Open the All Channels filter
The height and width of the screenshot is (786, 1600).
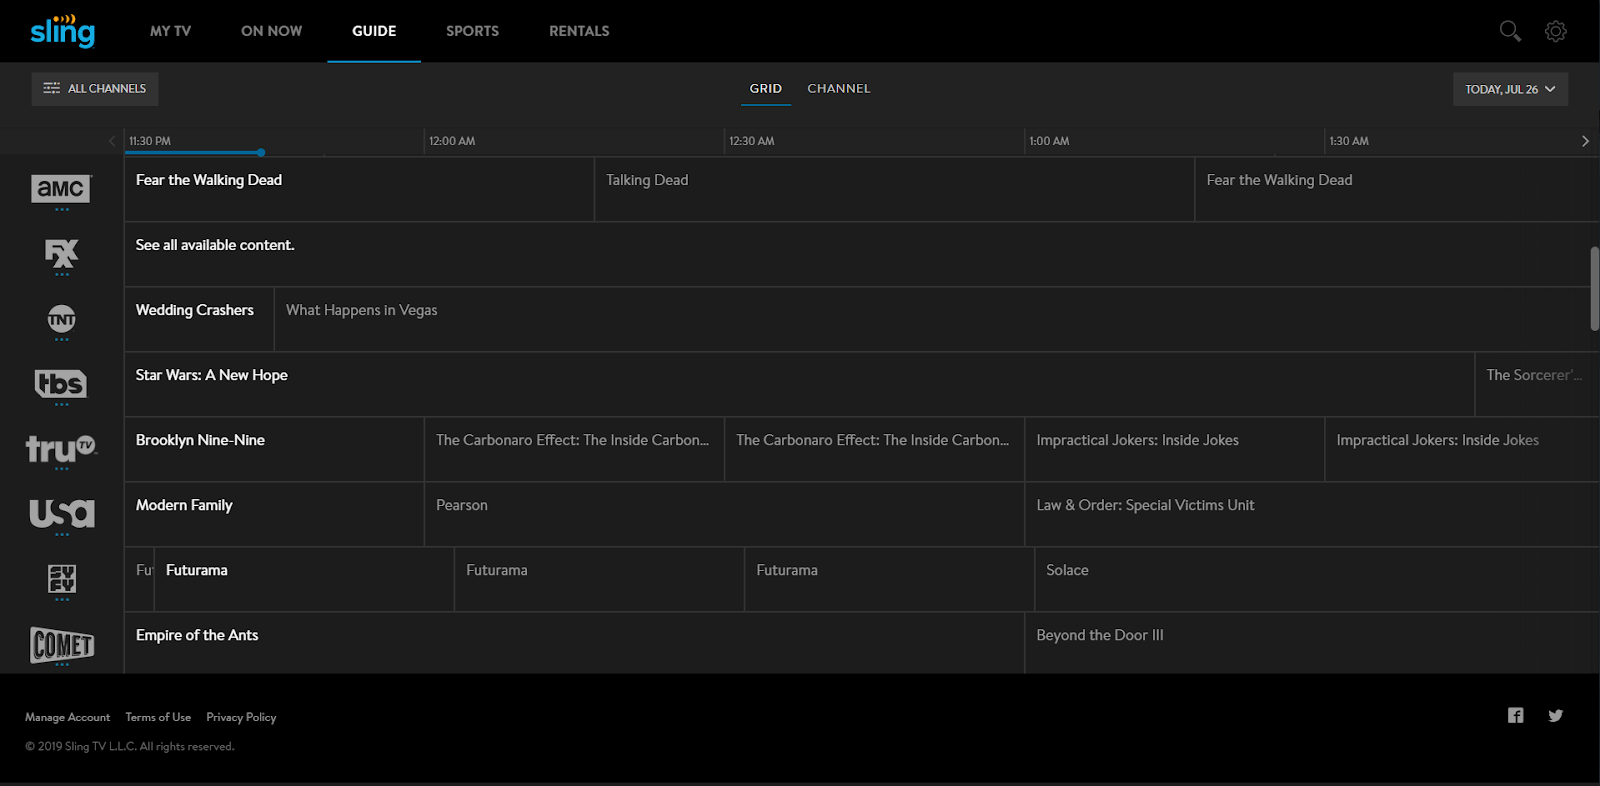tap(95, 89)
